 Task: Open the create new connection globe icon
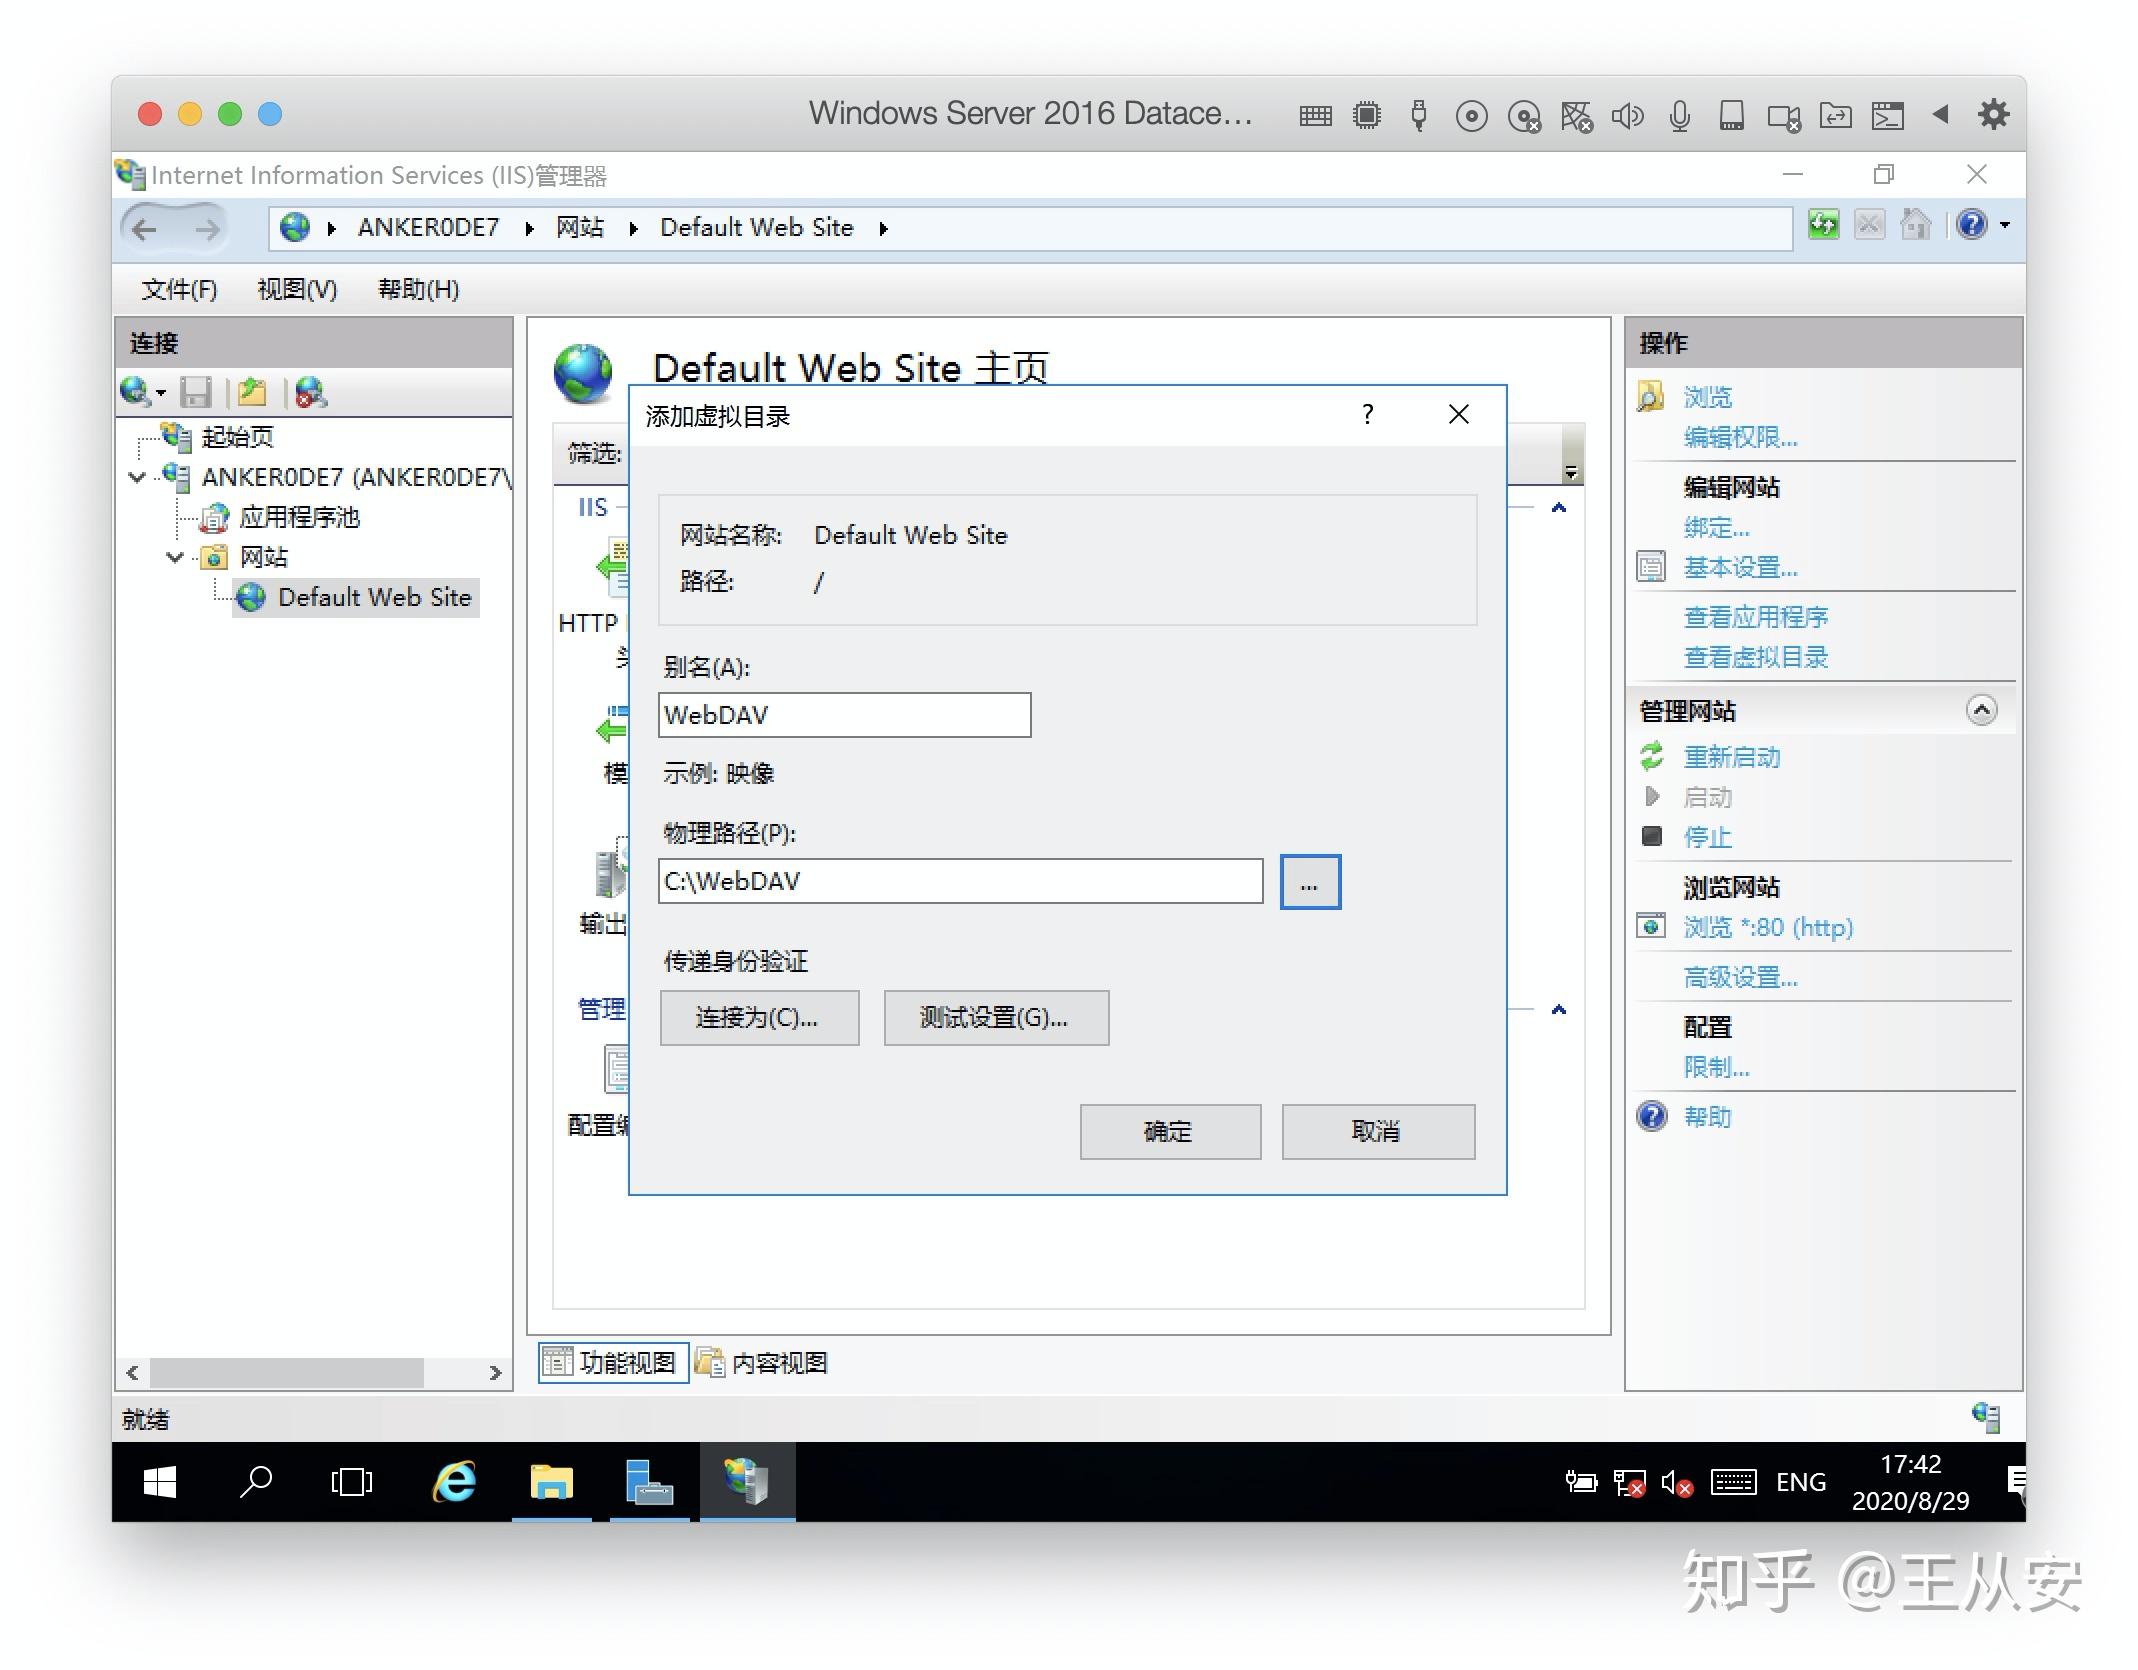[x=138, y=392]
